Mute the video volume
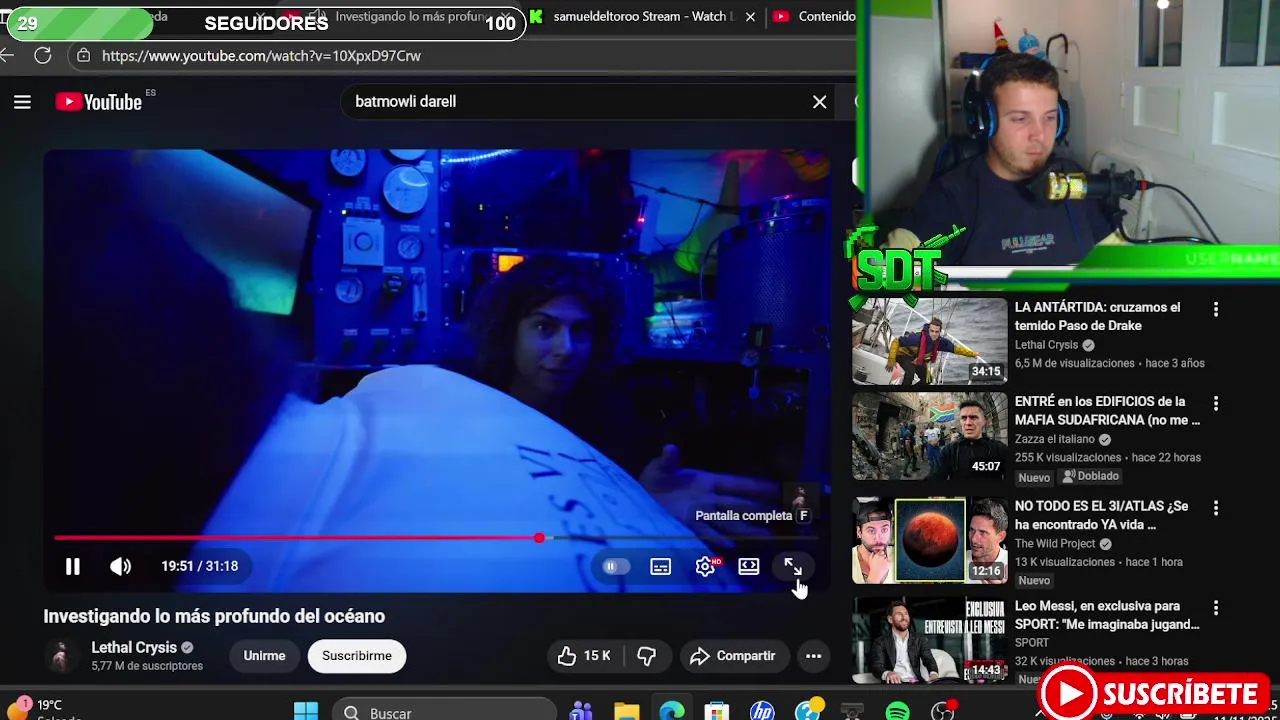The width and height of the screenshot is (1280, 720). point(121,566)
